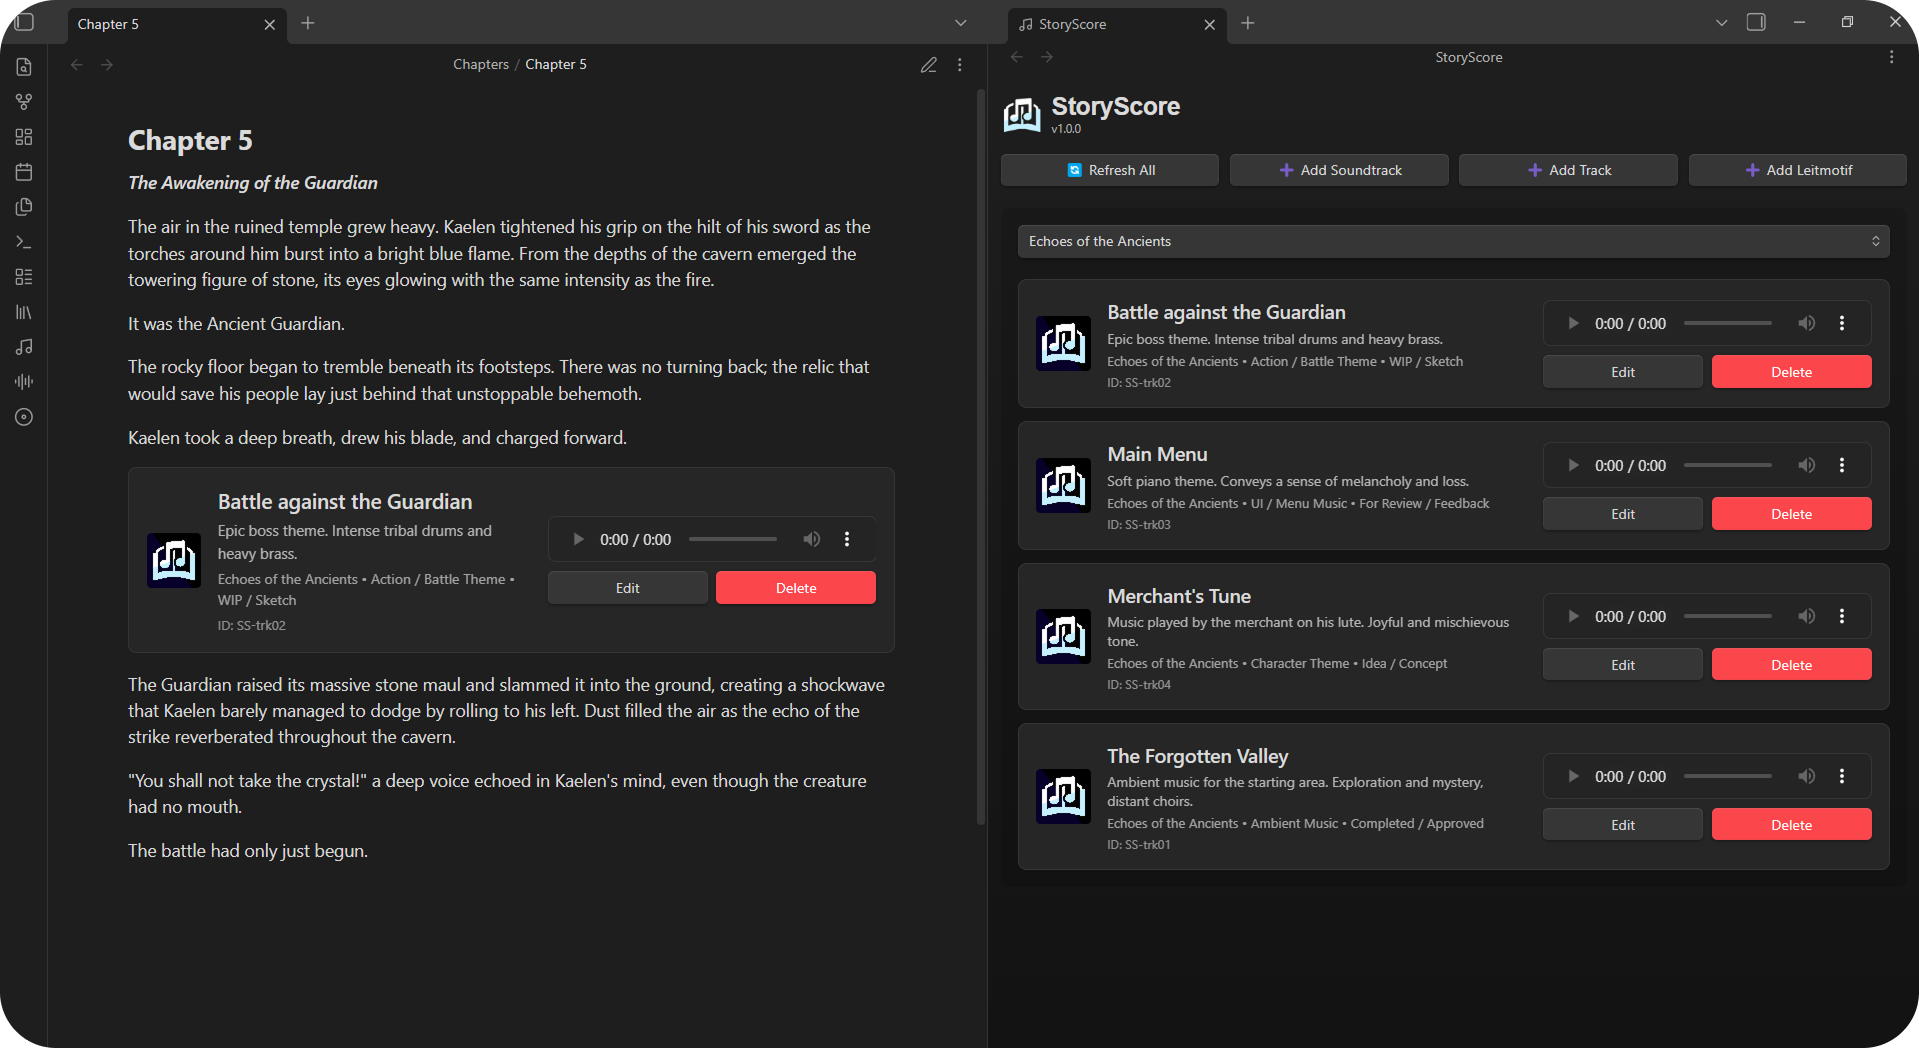1919x1048 pixels.
Task: Open new tab beside StoryScore
Action: coord(1248,23)
